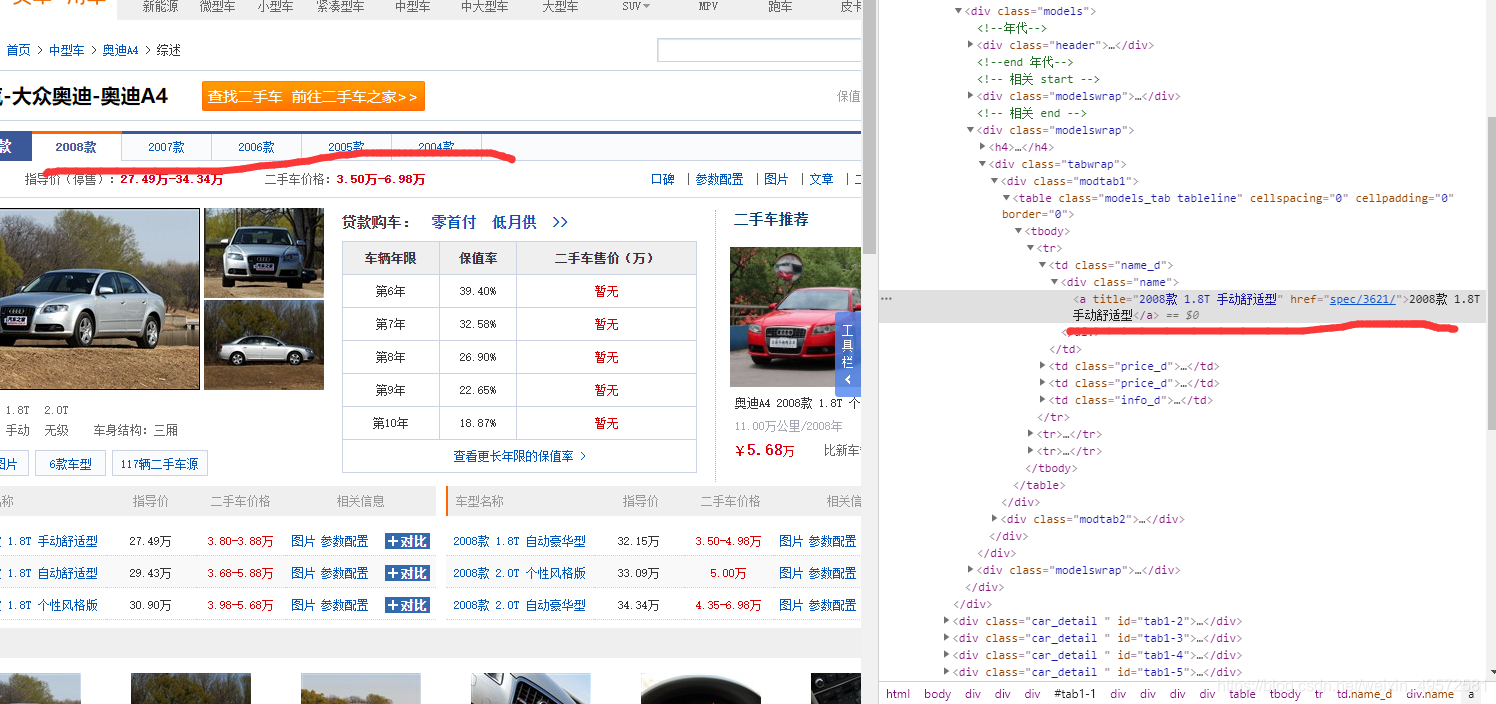
Task: Click the spec/3621/ href link in DevTools
Action: (x=1365, y=299)
